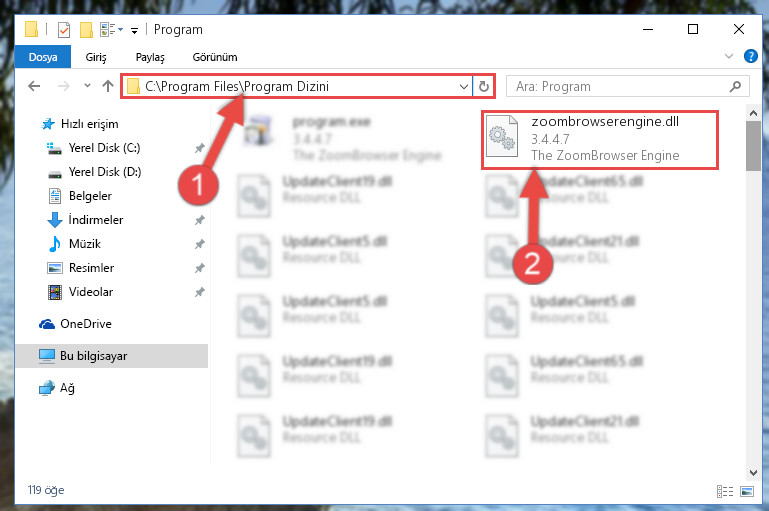Click the search magnifier icon

735,87
